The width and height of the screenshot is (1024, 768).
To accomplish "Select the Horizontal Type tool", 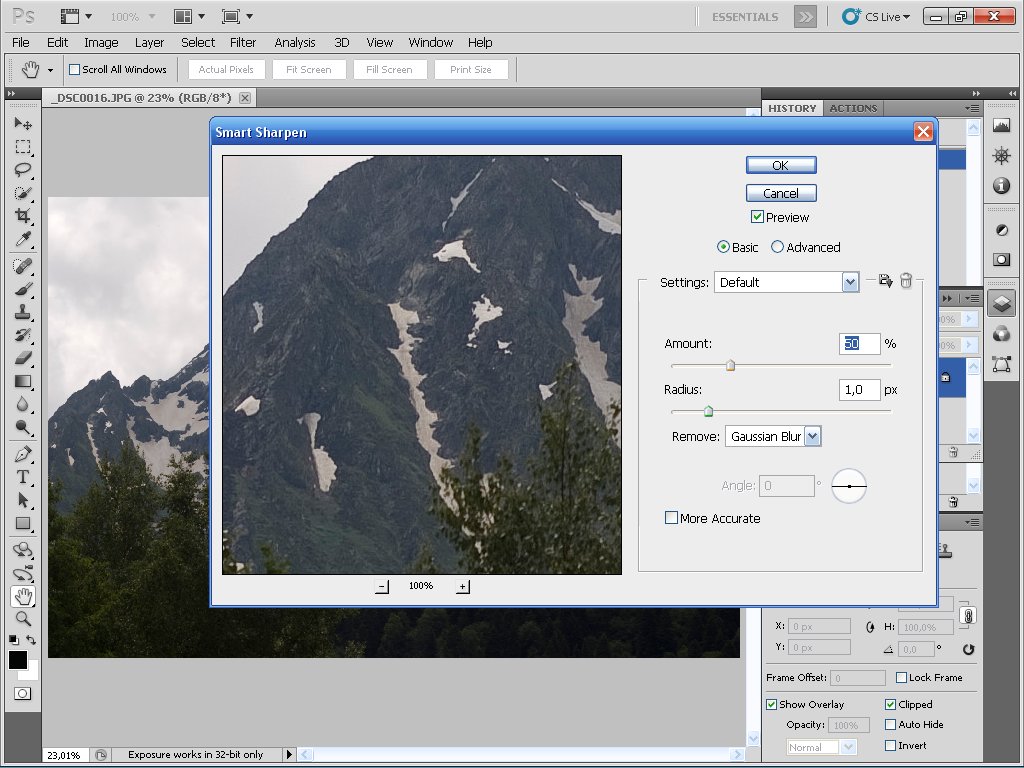I will (23, 476).
